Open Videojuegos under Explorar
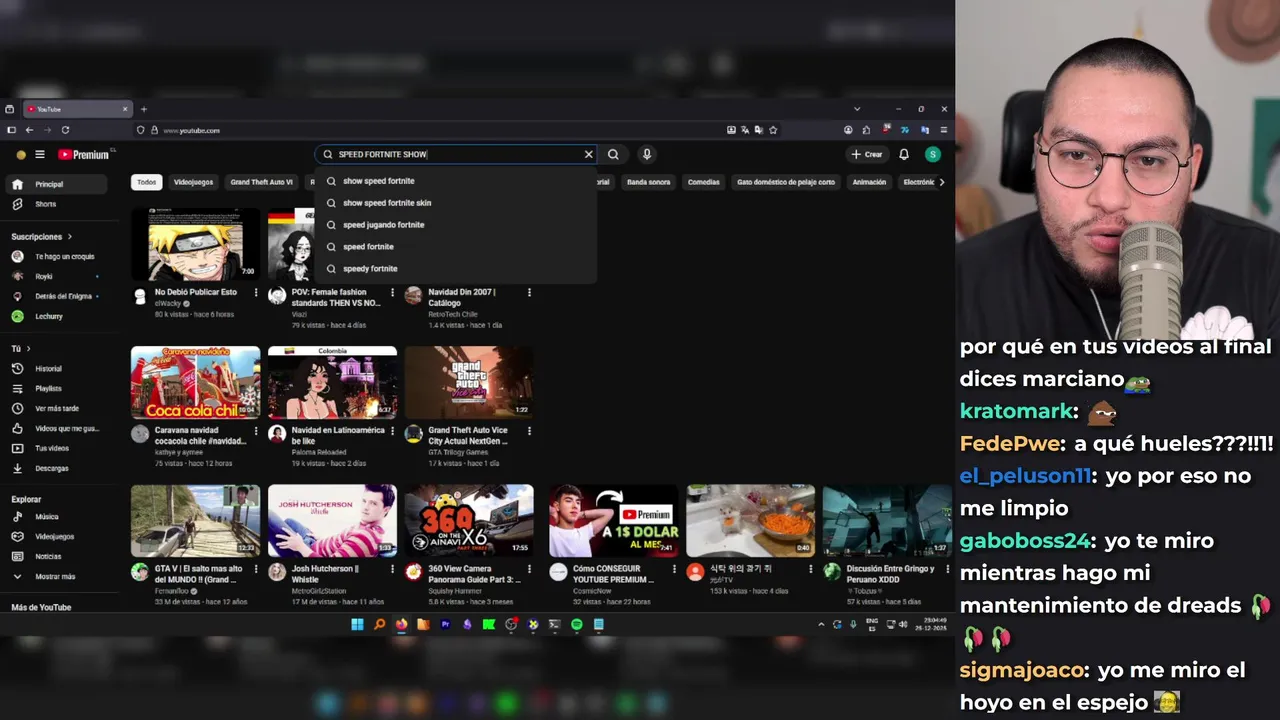The width and height of the screenshot is (1280, 720). click(x=56, y=537)
